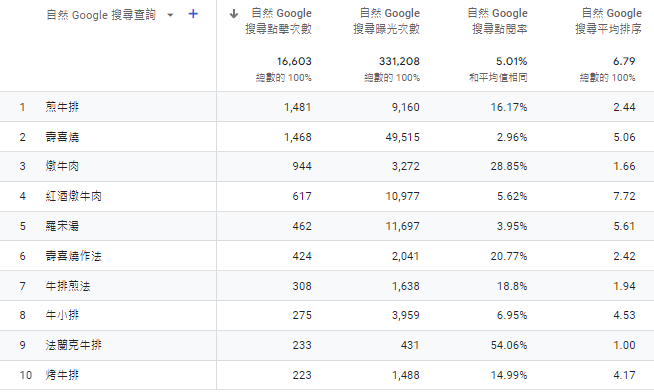The image size is (654, 392).
Task: Click clicks value 308 for 牛排煎法
Action: (x=302, y=286)
